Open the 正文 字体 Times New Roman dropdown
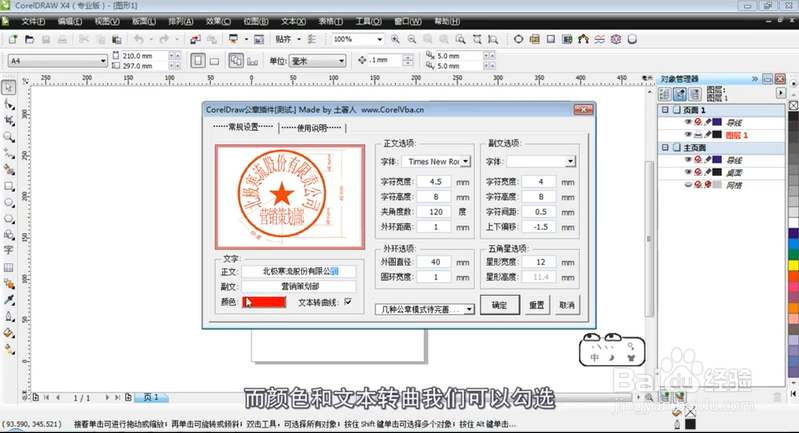The height and width of the screenshot is (433, 799). click(466, 161)
